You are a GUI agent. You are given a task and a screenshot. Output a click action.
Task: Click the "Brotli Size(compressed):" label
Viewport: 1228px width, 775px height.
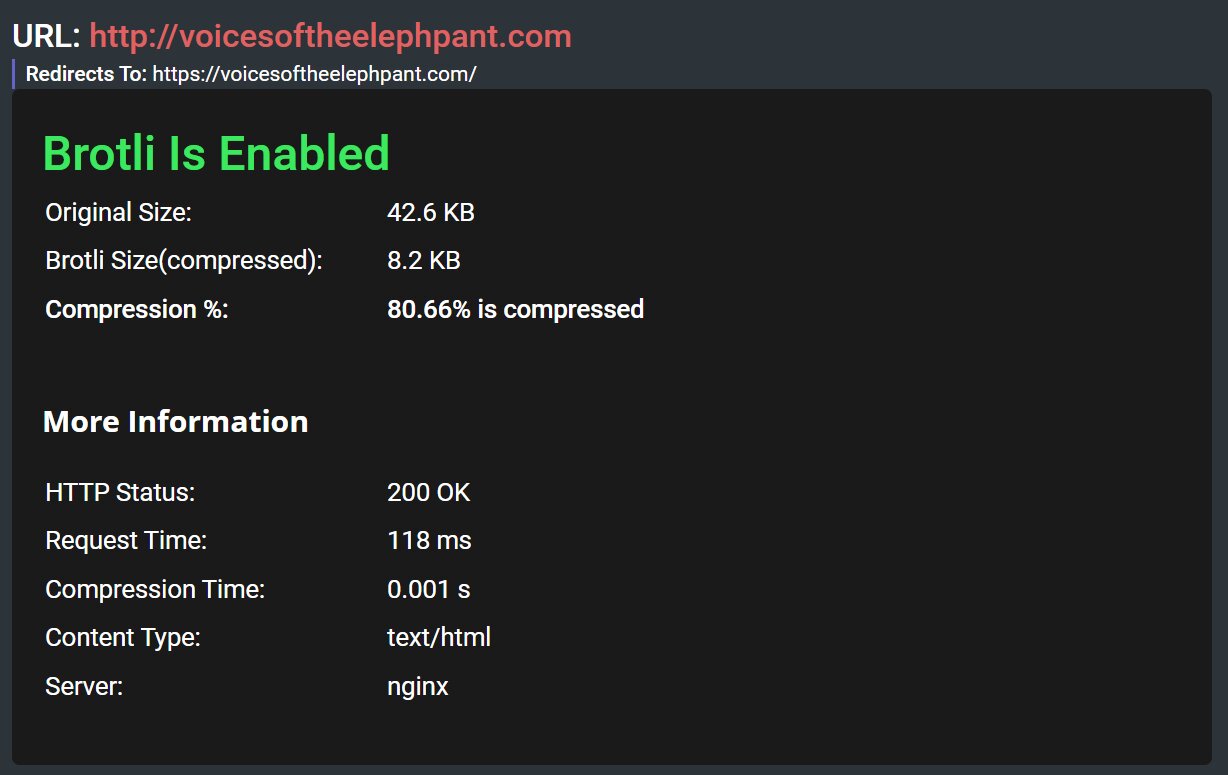(184, 261)
